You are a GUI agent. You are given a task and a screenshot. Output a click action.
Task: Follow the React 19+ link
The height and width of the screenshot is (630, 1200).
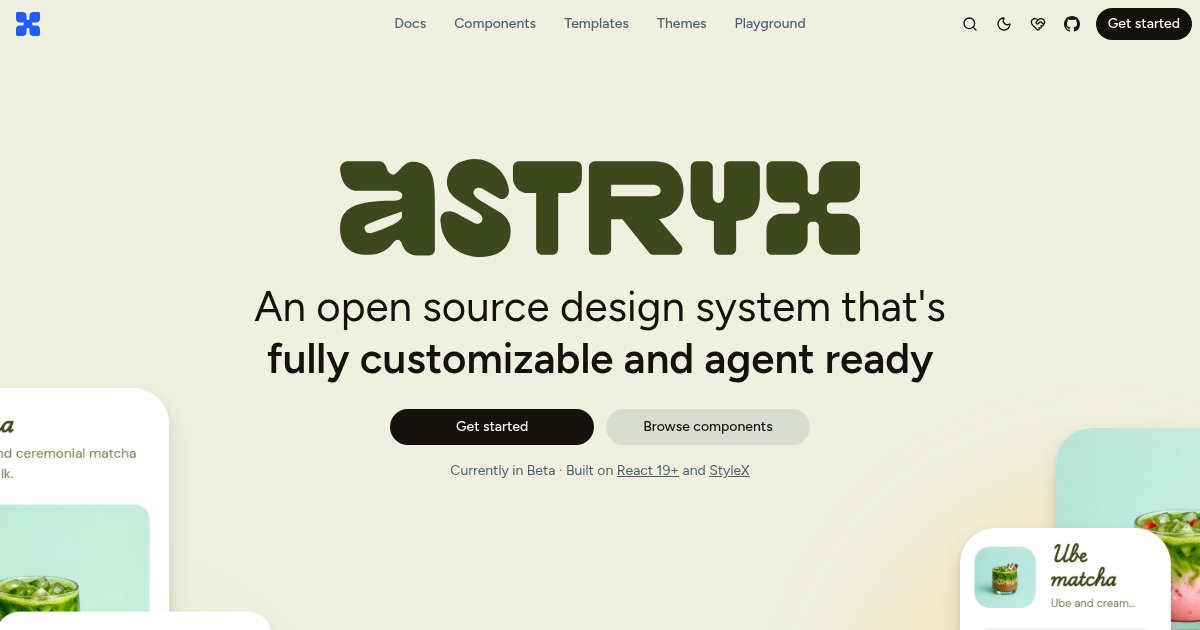click(x=648, y=470)
